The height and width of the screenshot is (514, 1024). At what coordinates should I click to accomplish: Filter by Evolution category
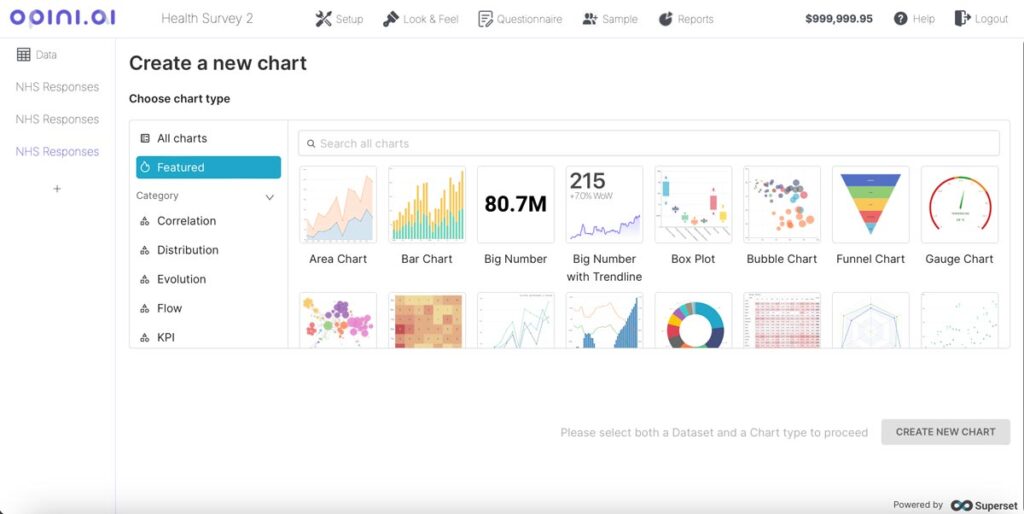208,280
